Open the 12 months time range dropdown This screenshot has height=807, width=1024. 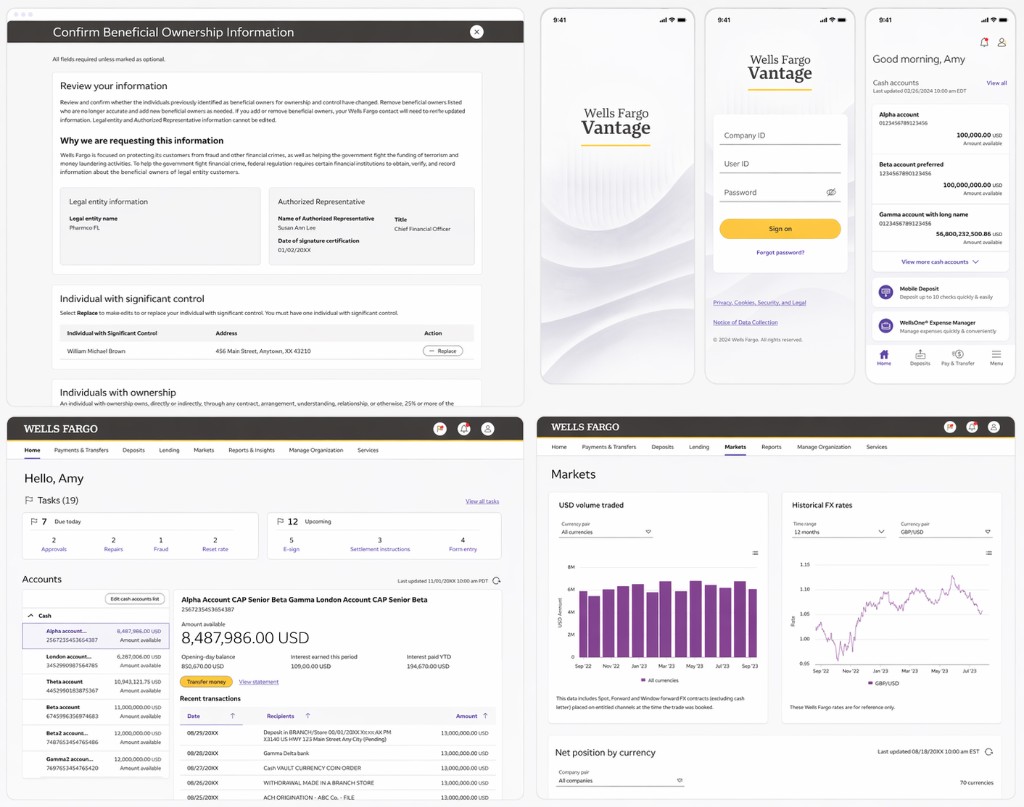(839, 532)
